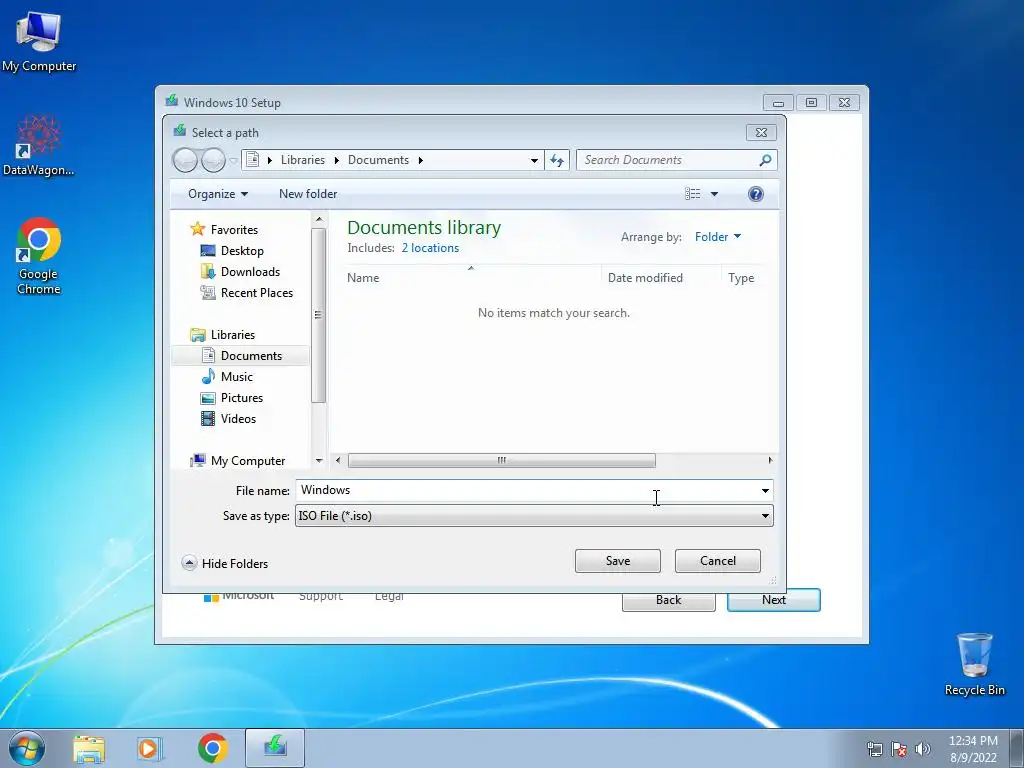The image size is (1024, 768).
Task: Open the DataWagon desktop shortcut
Action: click(x=38, y=145)
